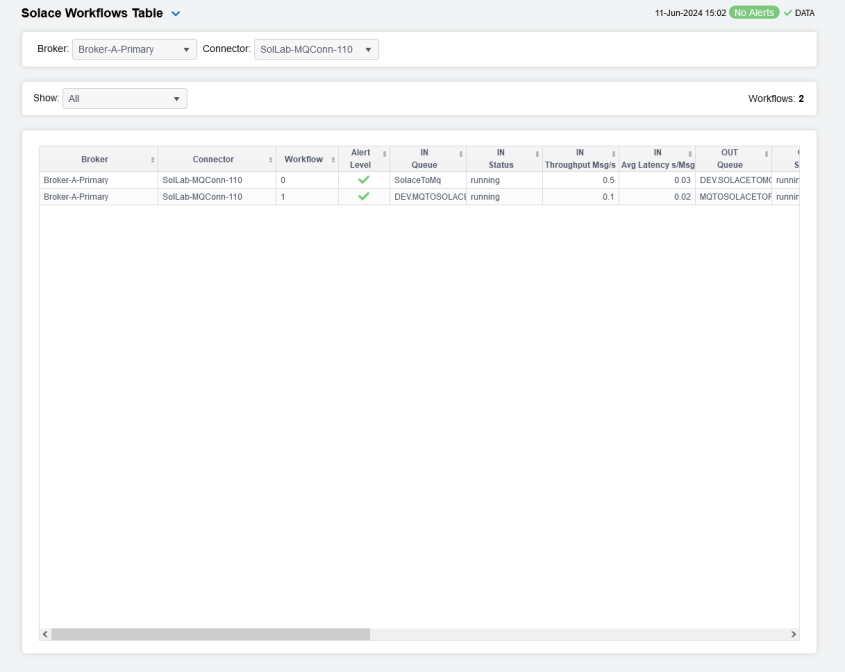Sort by the OUT Queue column header

[x=729, y=158]
